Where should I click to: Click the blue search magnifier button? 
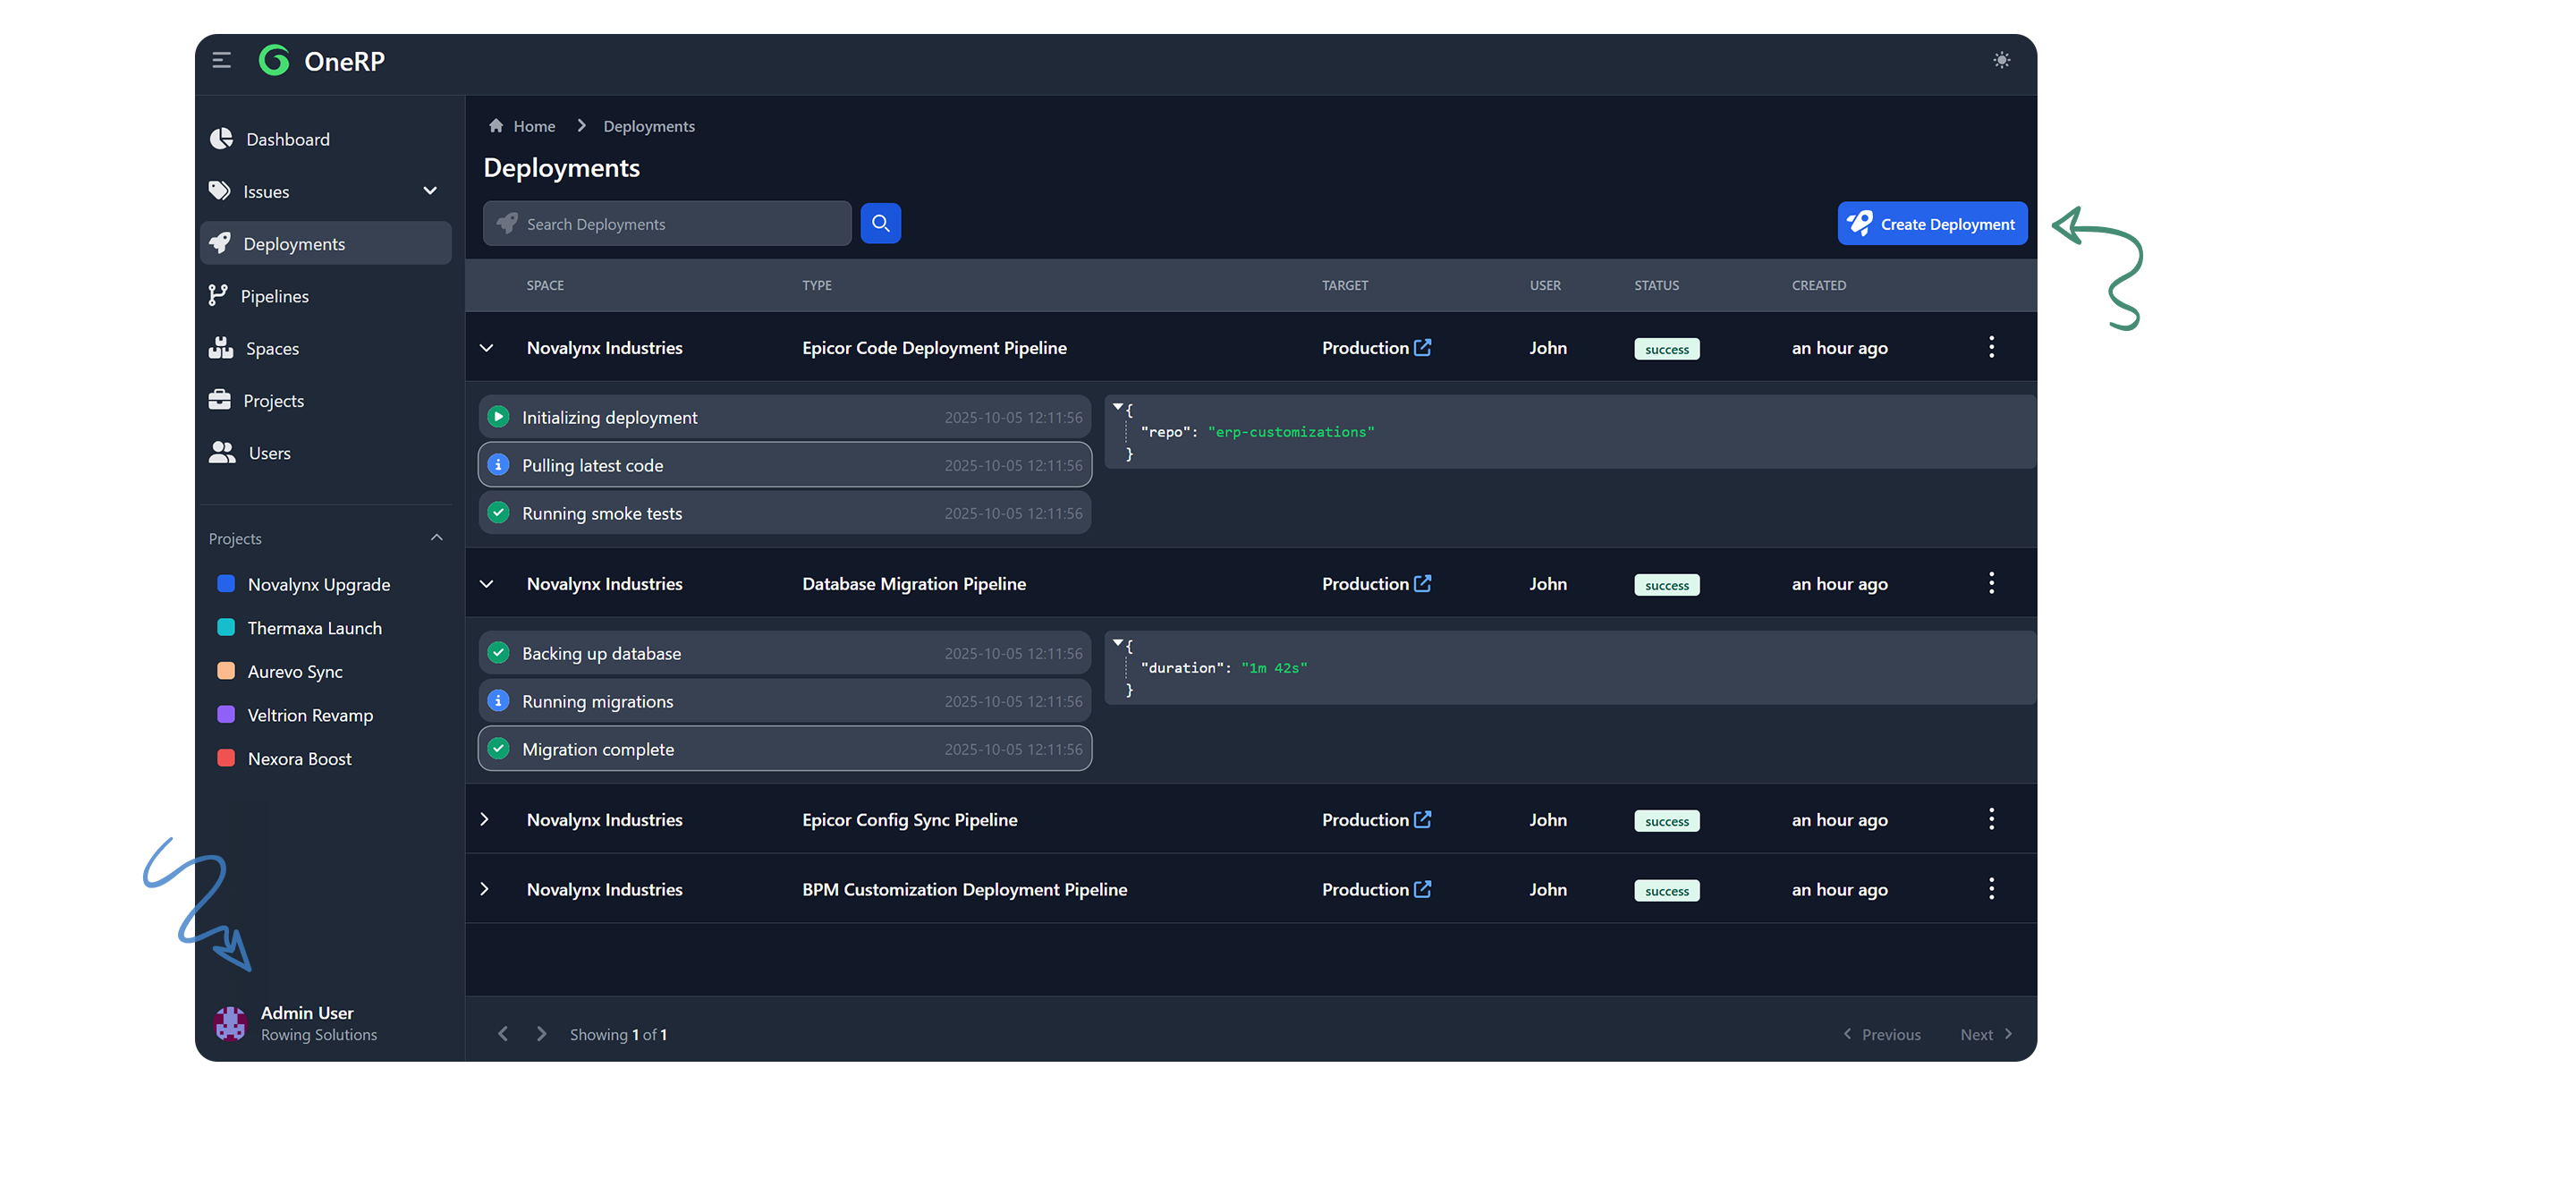click(x=880, y=223)
